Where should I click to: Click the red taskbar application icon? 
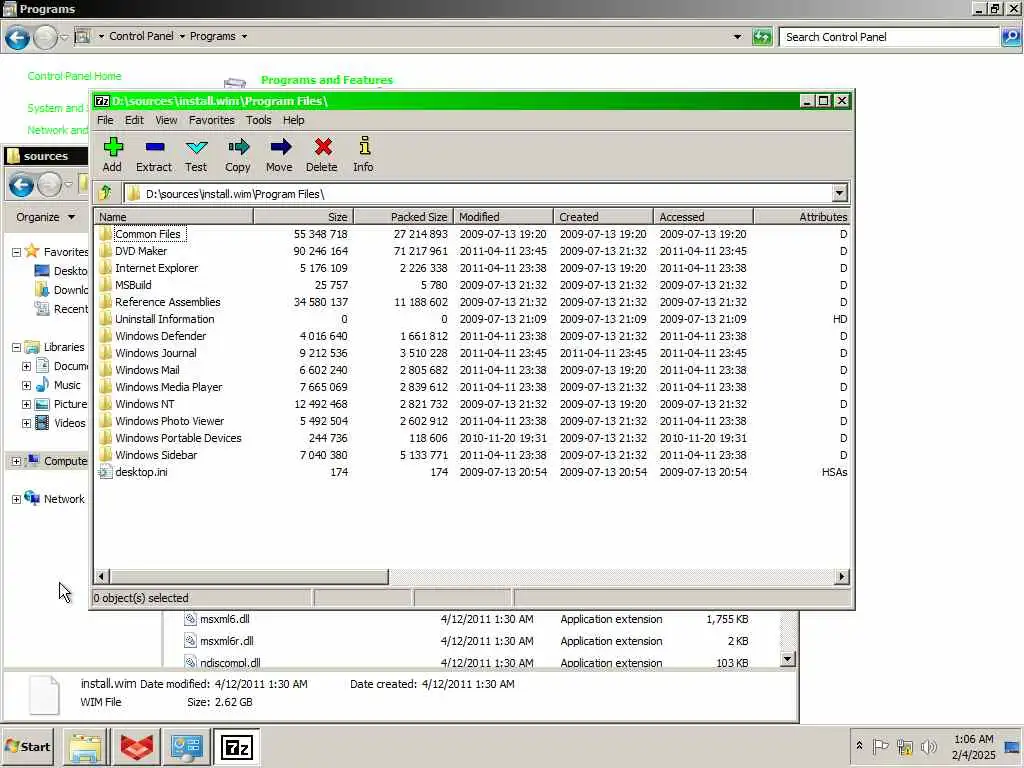[x=136, y=747]
